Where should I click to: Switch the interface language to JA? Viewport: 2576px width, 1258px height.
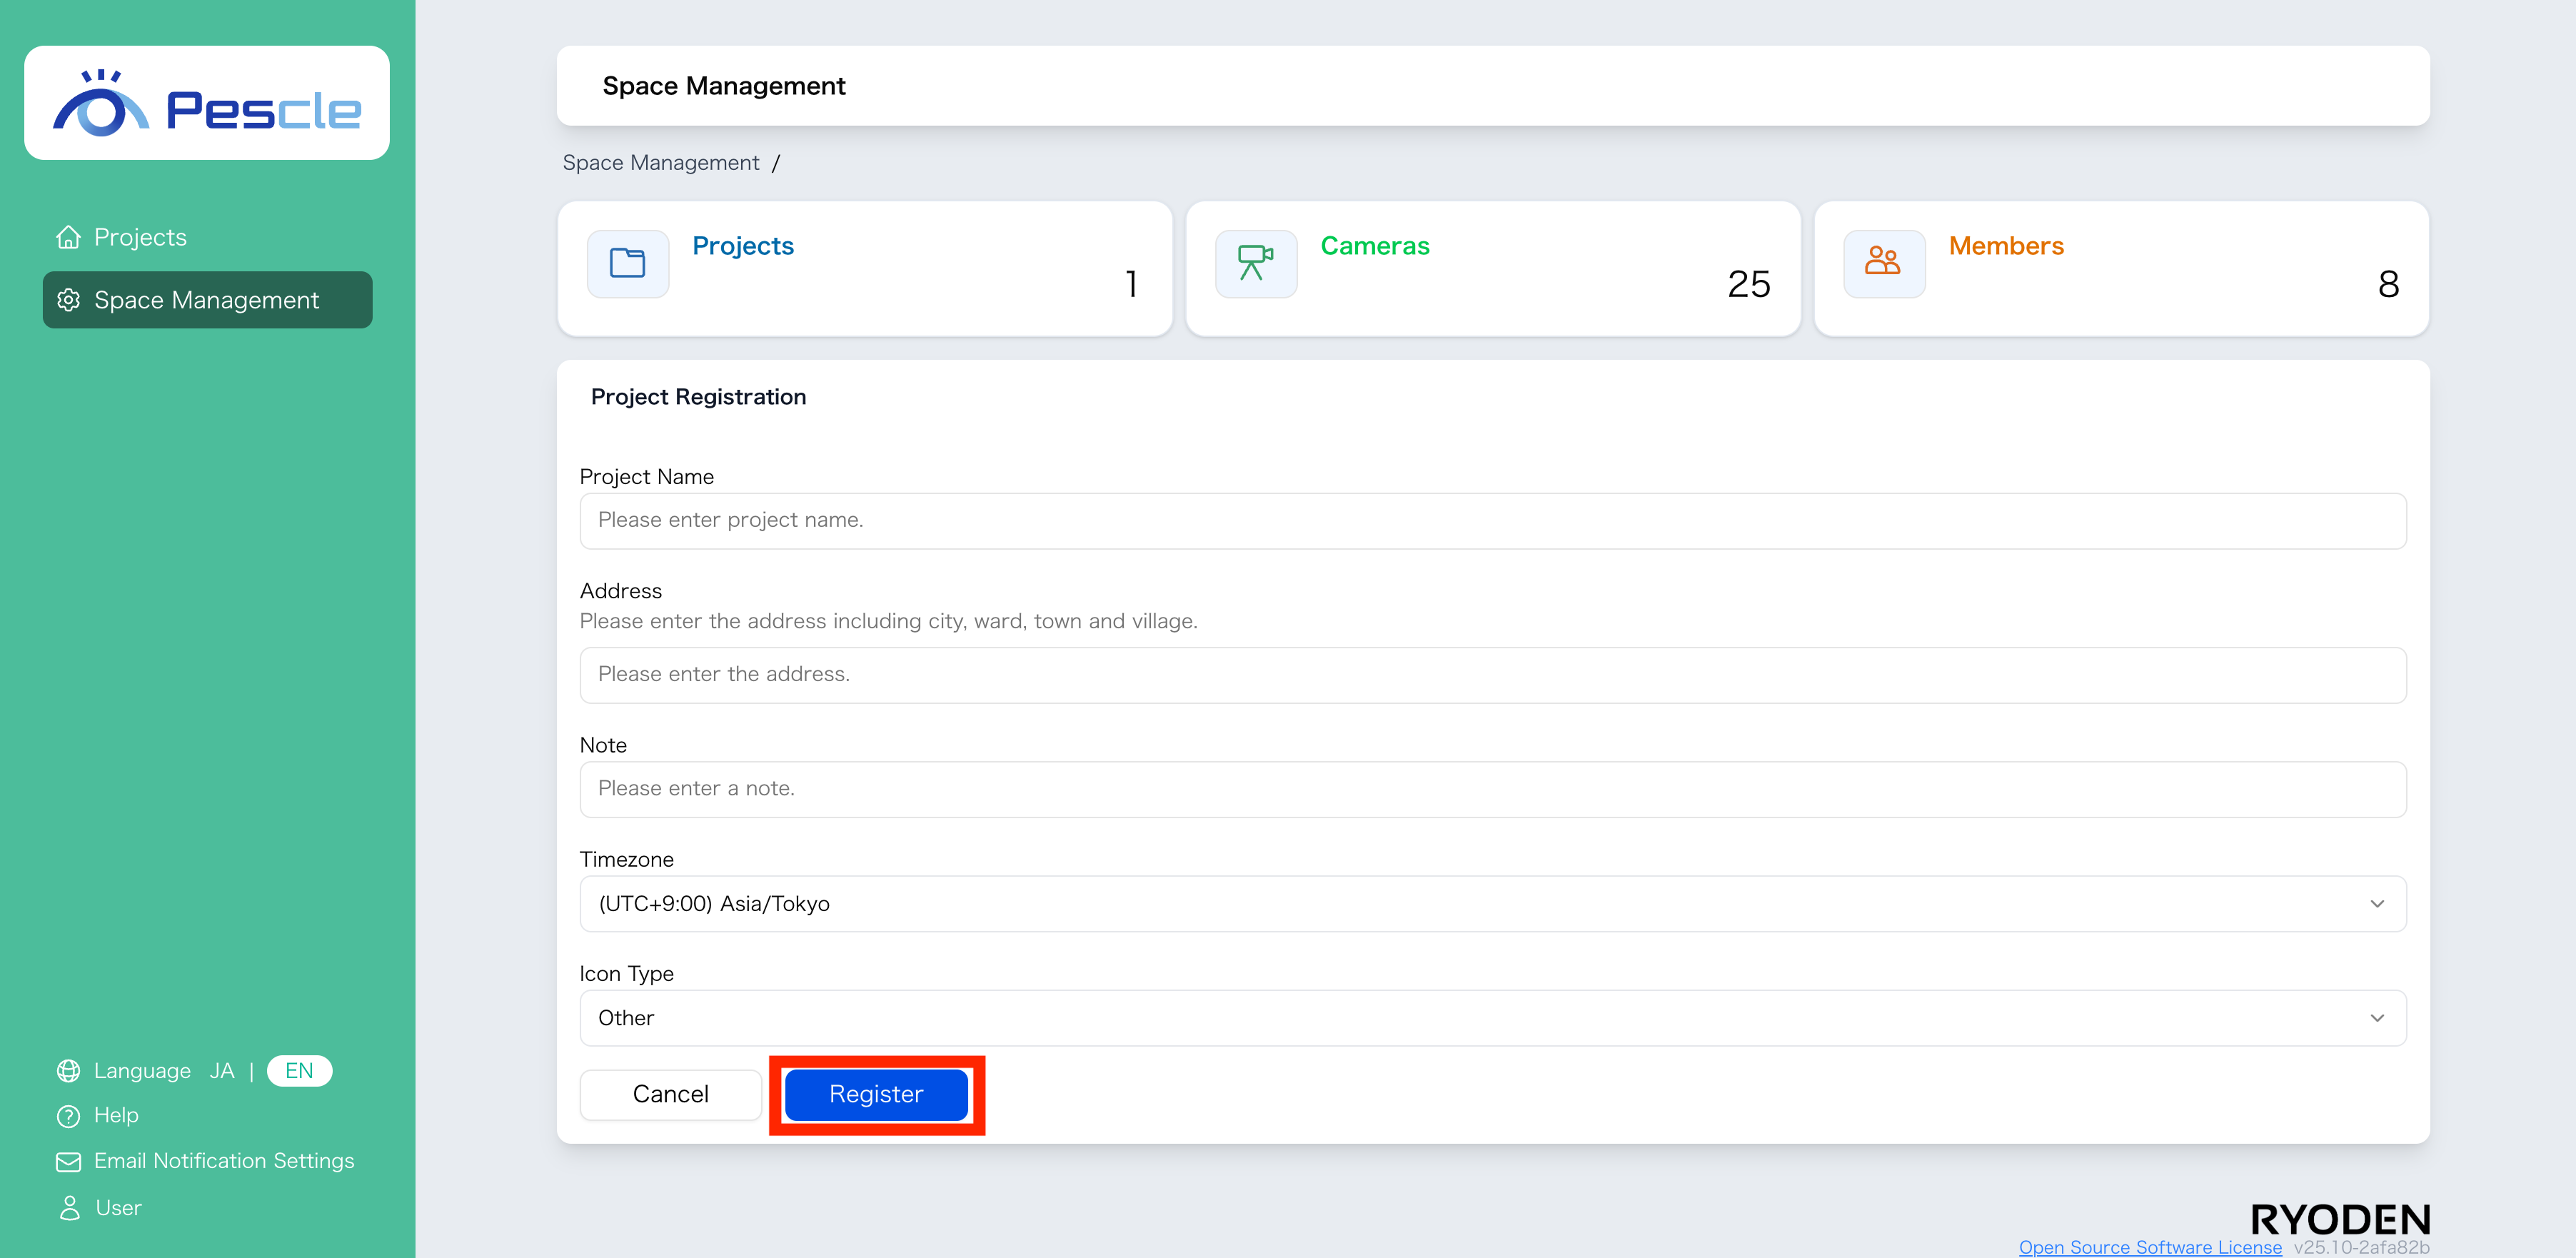[222, 1070]
